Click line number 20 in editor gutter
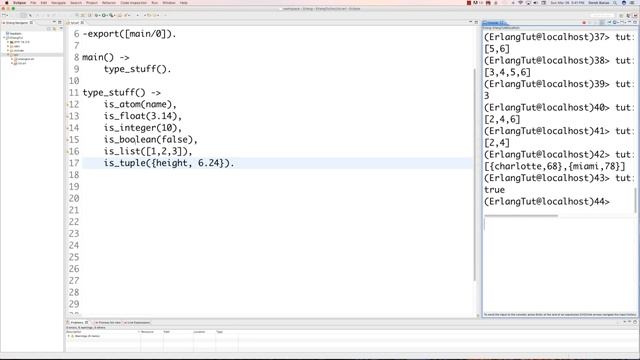Screen dimensions: 640x360 [x=74, y=198]
